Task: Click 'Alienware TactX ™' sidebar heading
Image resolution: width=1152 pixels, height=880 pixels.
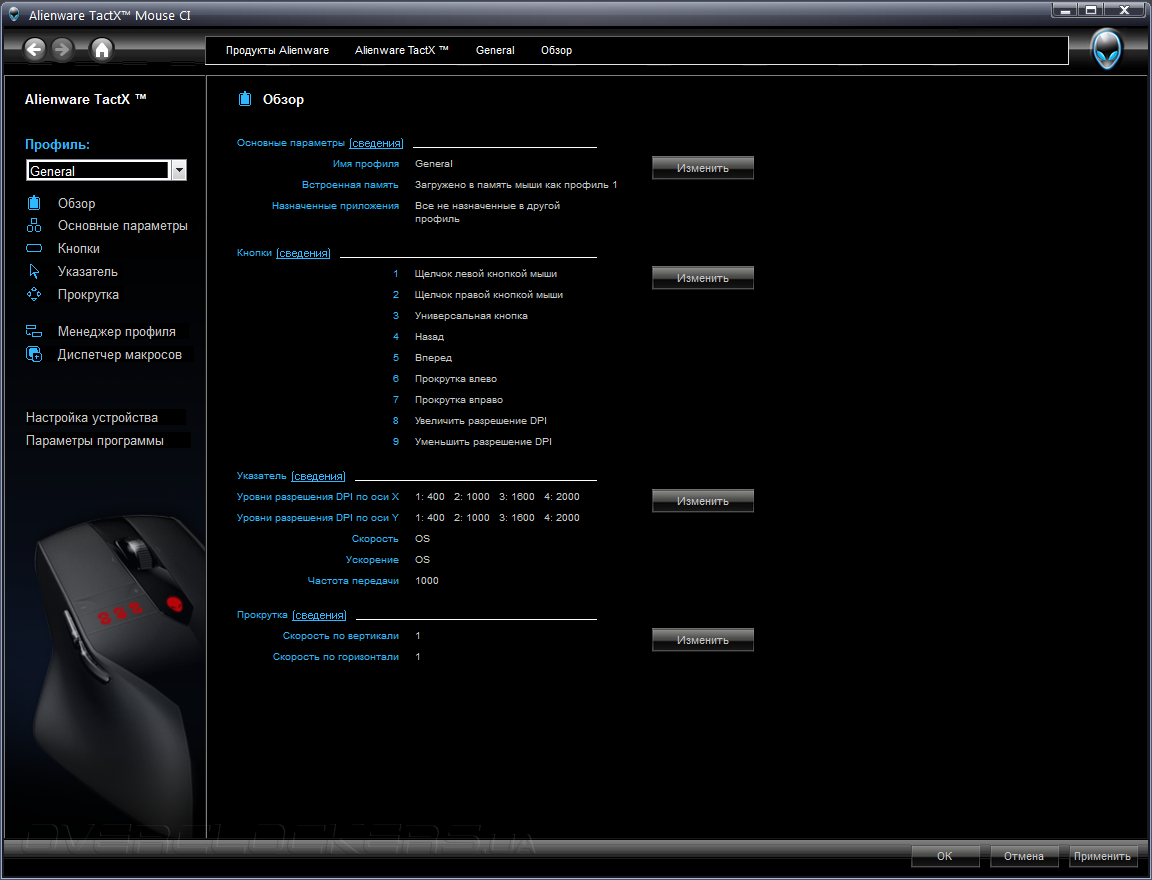Action: pos(86,99)
